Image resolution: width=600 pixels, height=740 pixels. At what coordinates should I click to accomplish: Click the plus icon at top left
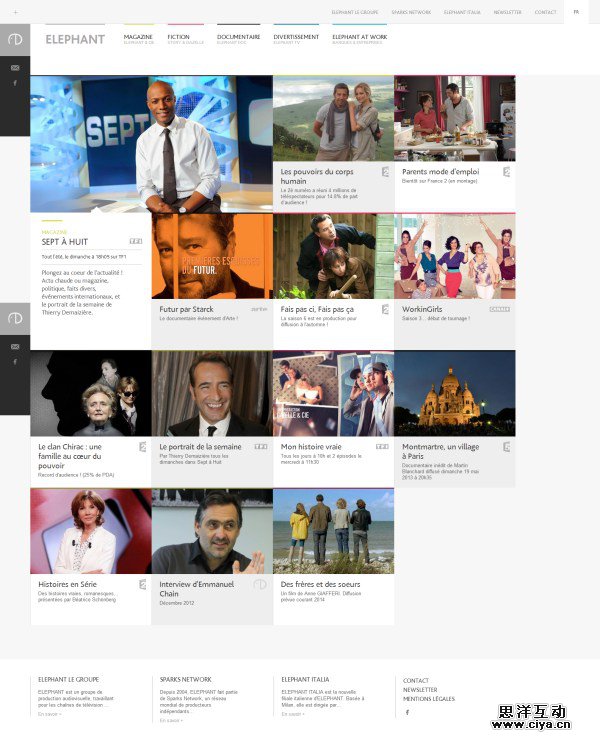(x=15, y=12)
